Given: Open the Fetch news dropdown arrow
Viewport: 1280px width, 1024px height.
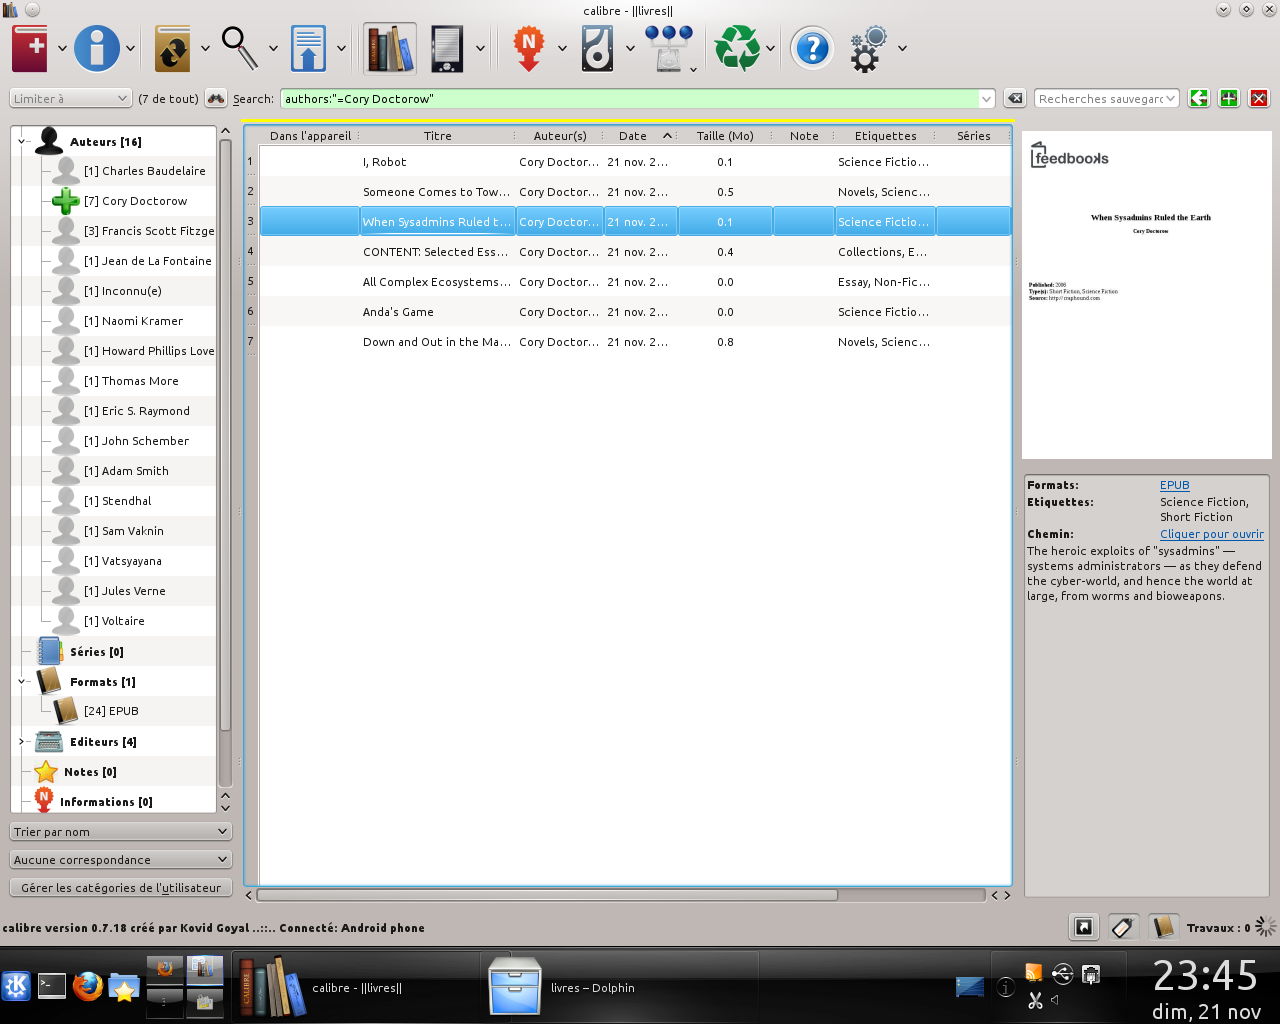Looking at the screenshot, I should point(562,48).
